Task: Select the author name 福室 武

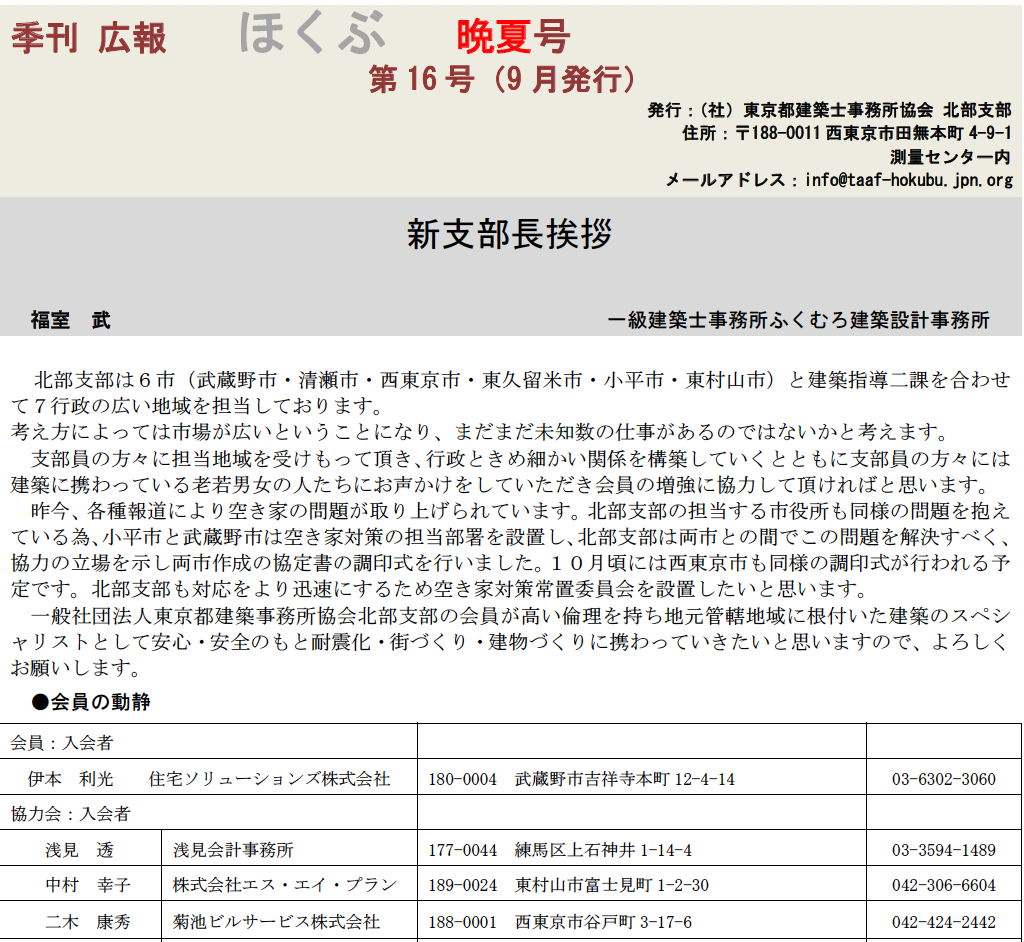Action: coord(71,320)
